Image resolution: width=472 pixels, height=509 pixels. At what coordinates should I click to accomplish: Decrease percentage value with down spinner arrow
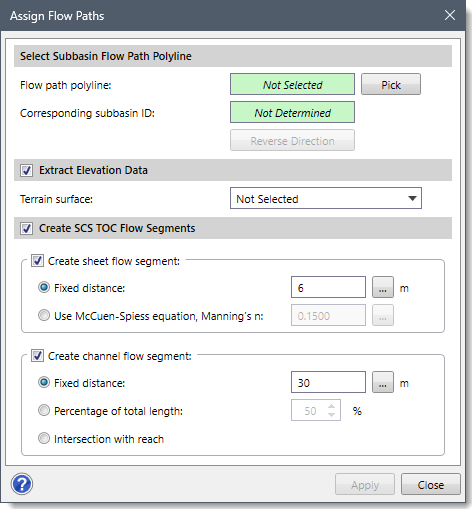tap(331, 415)
